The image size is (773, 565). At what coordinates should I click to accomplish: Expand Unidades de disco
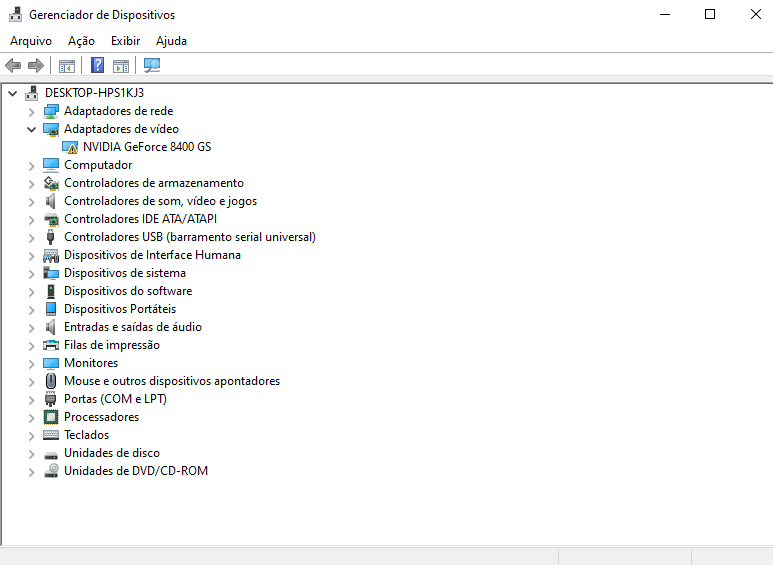point(32,454)
